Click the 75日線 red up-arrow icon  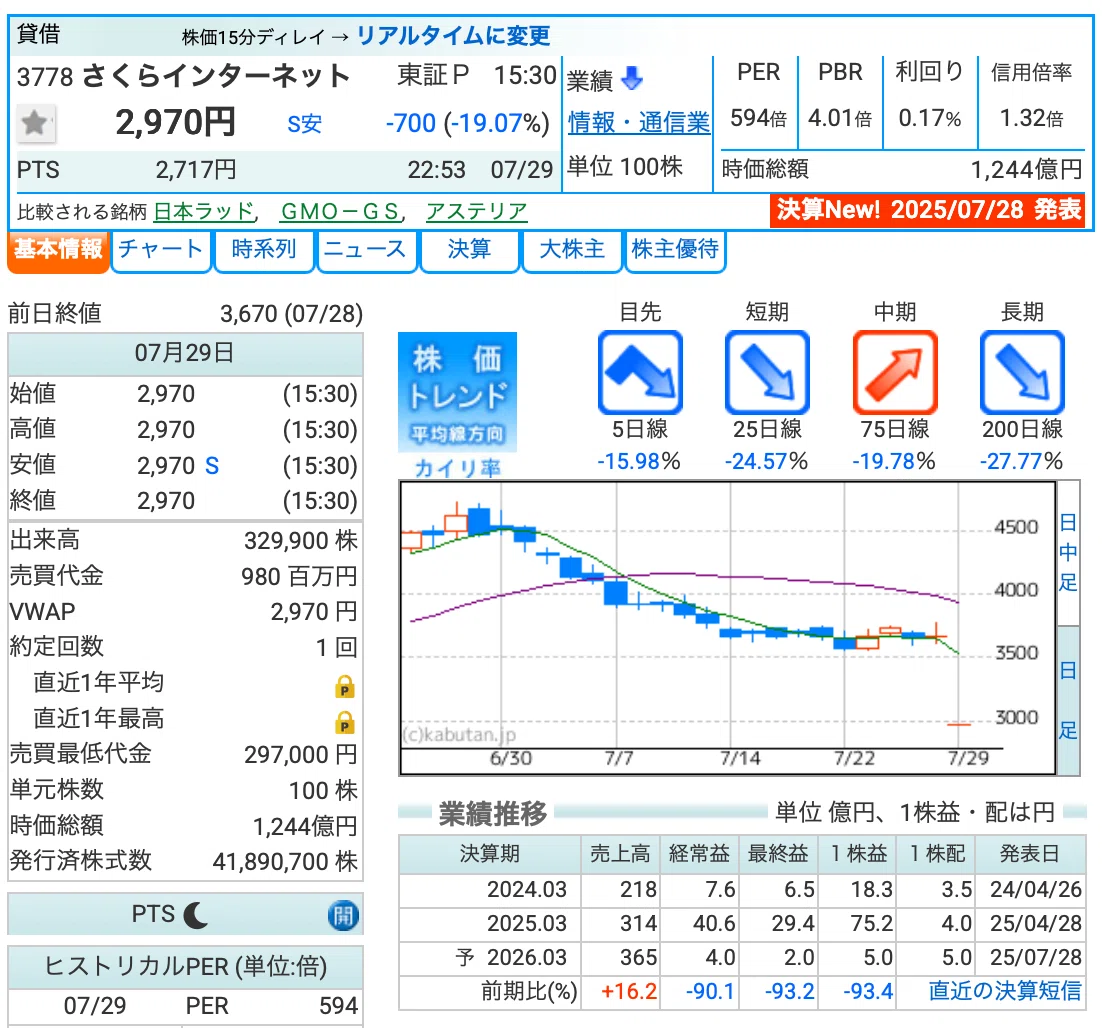point(895,372)
